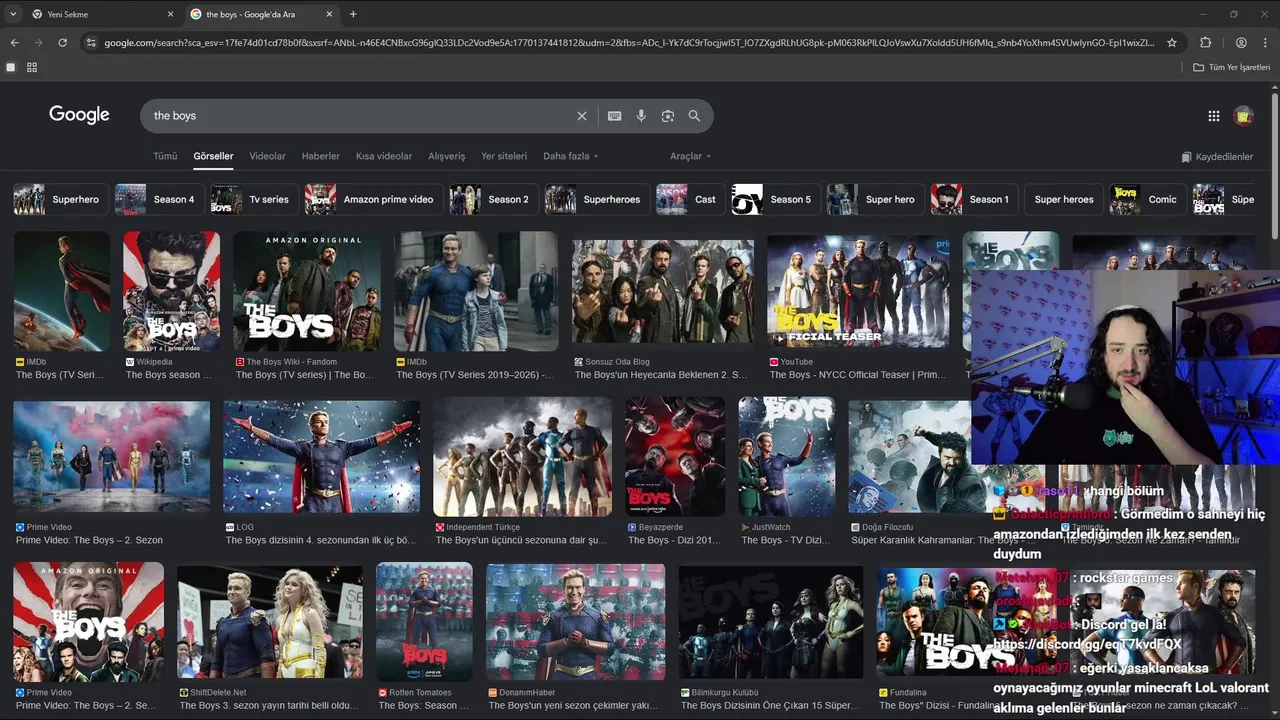Filter by Cast chip
The height and width of the screenshot is (720, 1280).
(689, 199)
